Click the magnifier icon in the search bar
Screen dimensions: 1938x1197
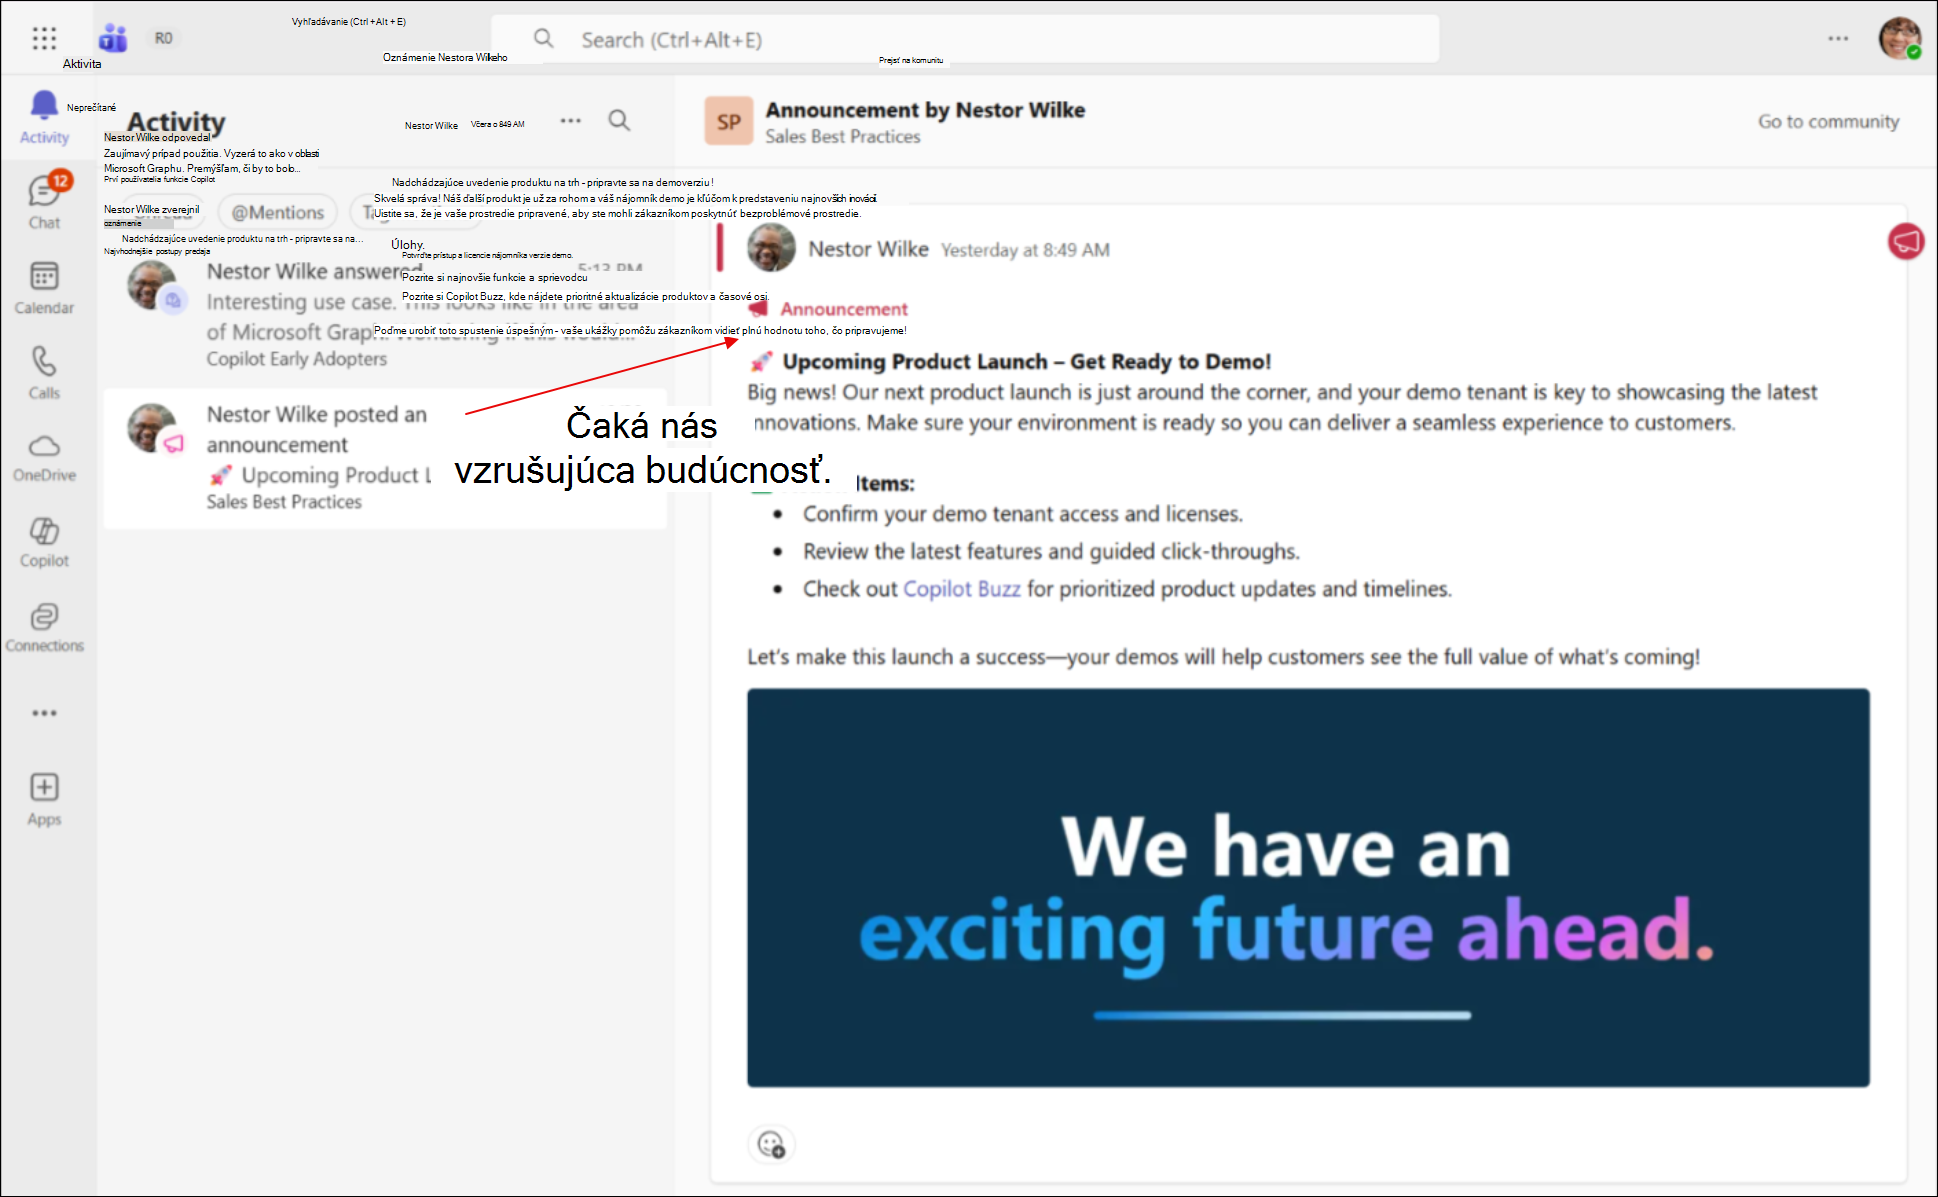[544, 39]
